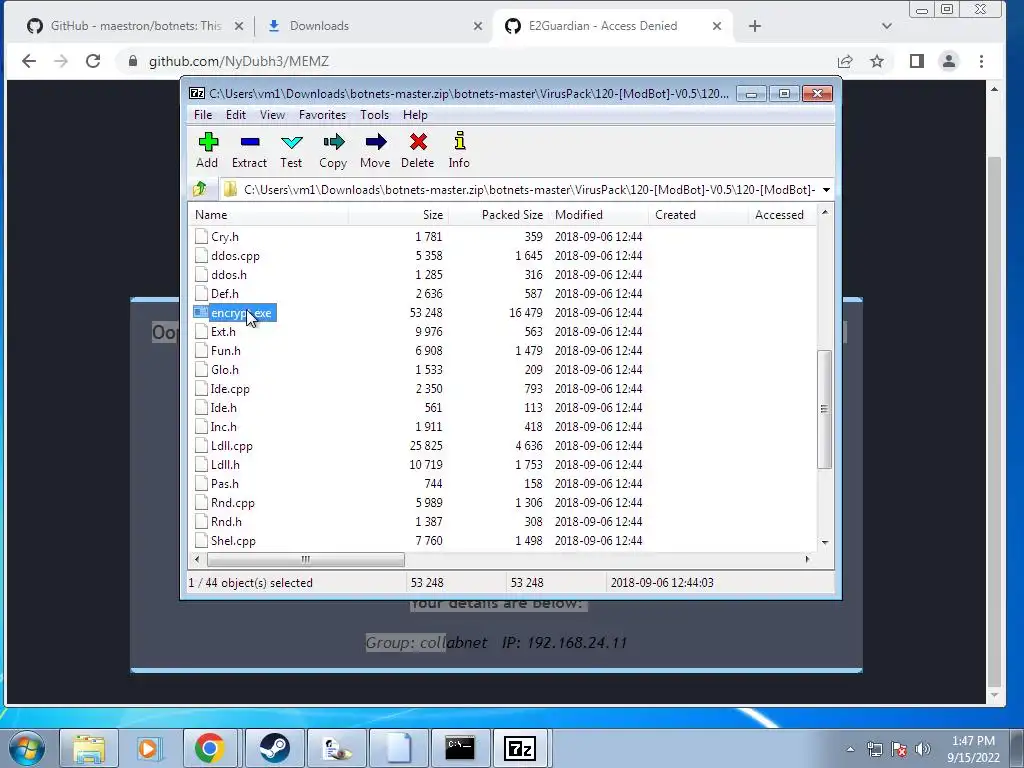Go up one folder level in 7-Zip

pyautogui.click(x=200, y=189)
